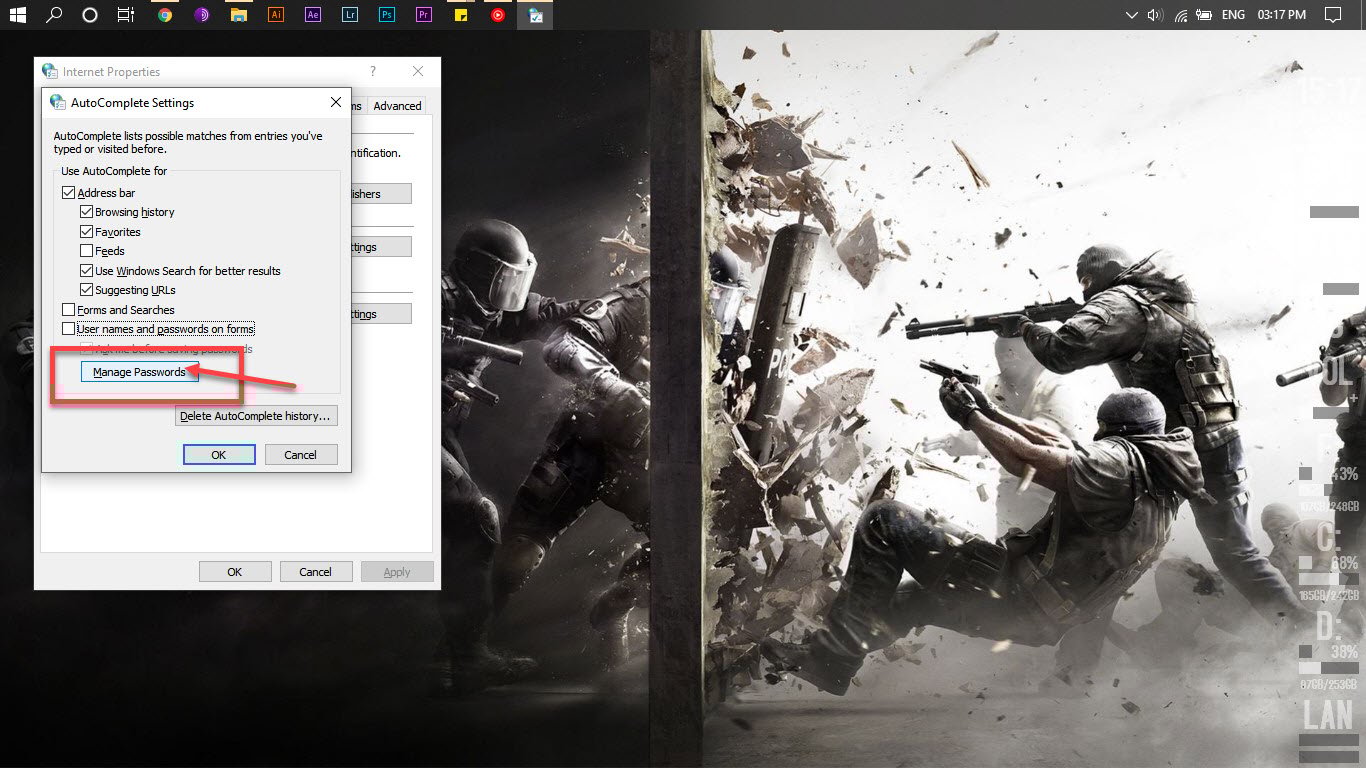The image size is (1366, 768).
Task: Open File Explorer from taskbar
Action: coord(239,15)
